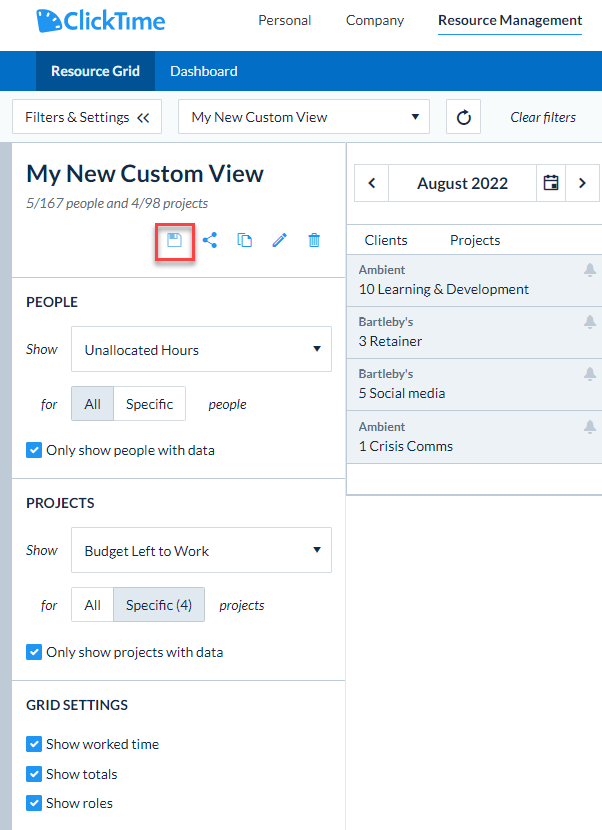Sort by the Clients column header
Image resolution: width=602 pixels, height=830 pixels.
pos(386,240)
